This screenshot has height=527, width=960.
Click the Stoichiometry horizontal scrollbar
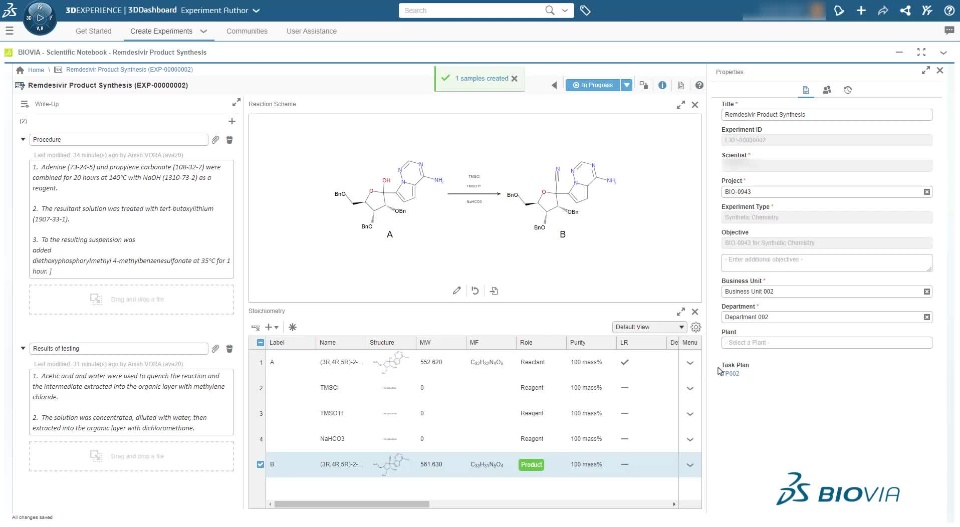(x=351, y=504)
